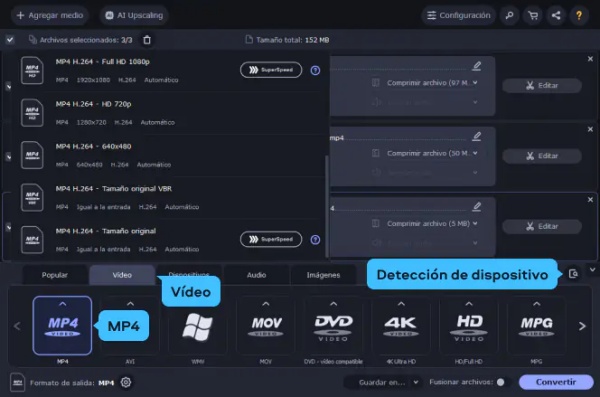This screenshot has height=397, width=600.
Task: Select the MOV video format tile
Action: click(266, 325)
